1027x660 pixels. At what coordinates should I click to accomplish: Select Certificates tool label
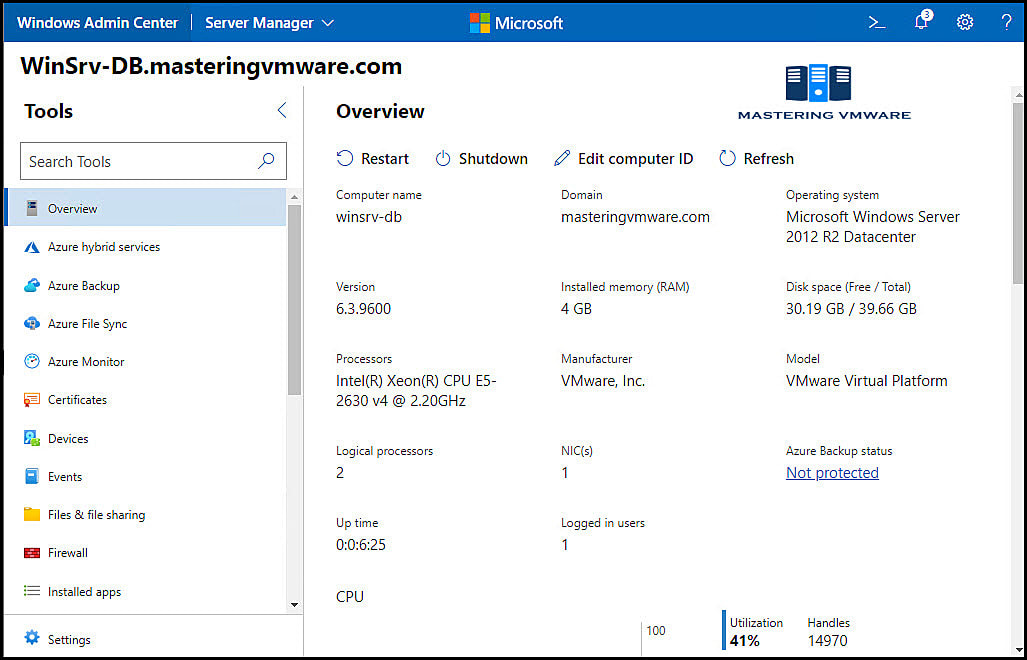[77, 399]
